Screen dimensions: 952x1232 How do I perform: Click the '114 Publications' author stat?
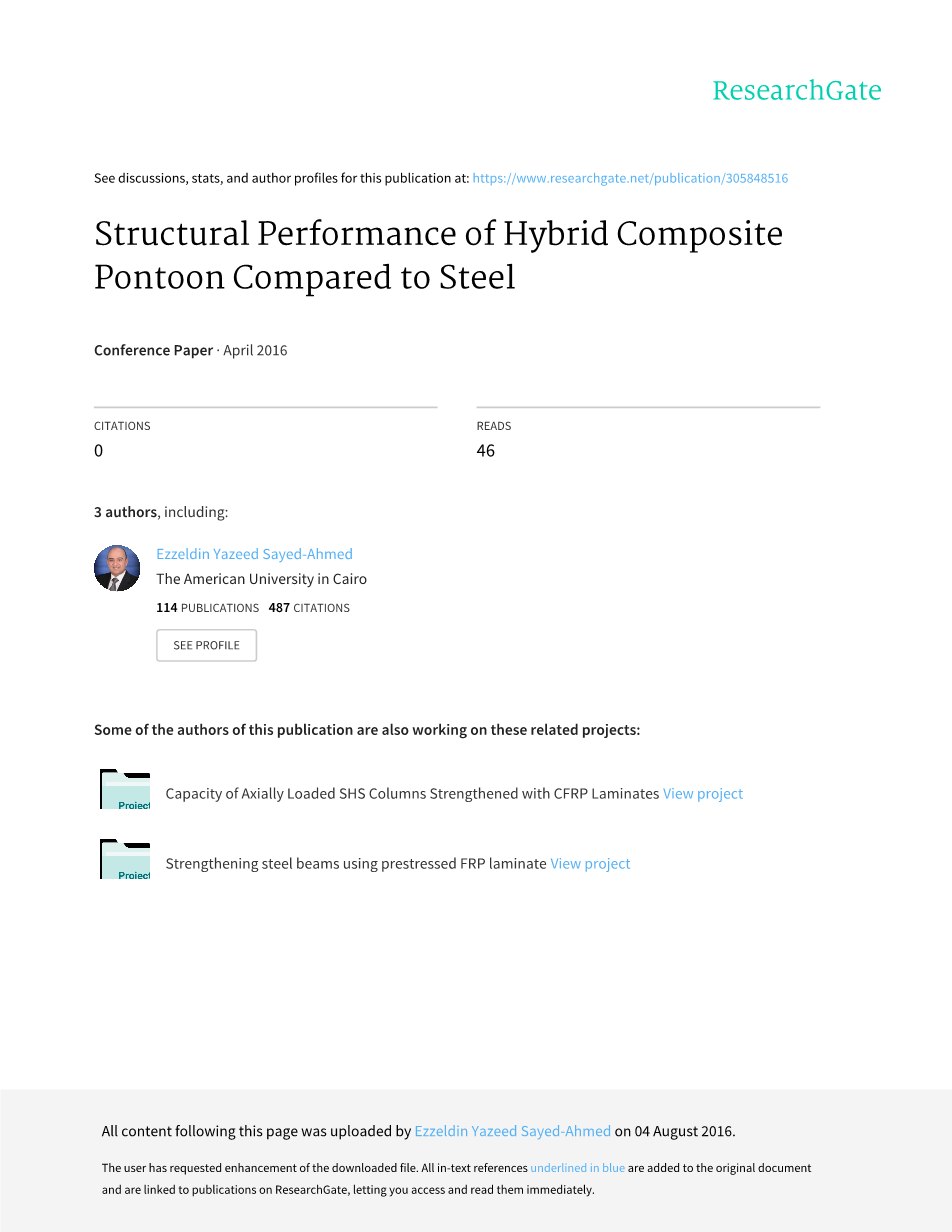[207, 608]
